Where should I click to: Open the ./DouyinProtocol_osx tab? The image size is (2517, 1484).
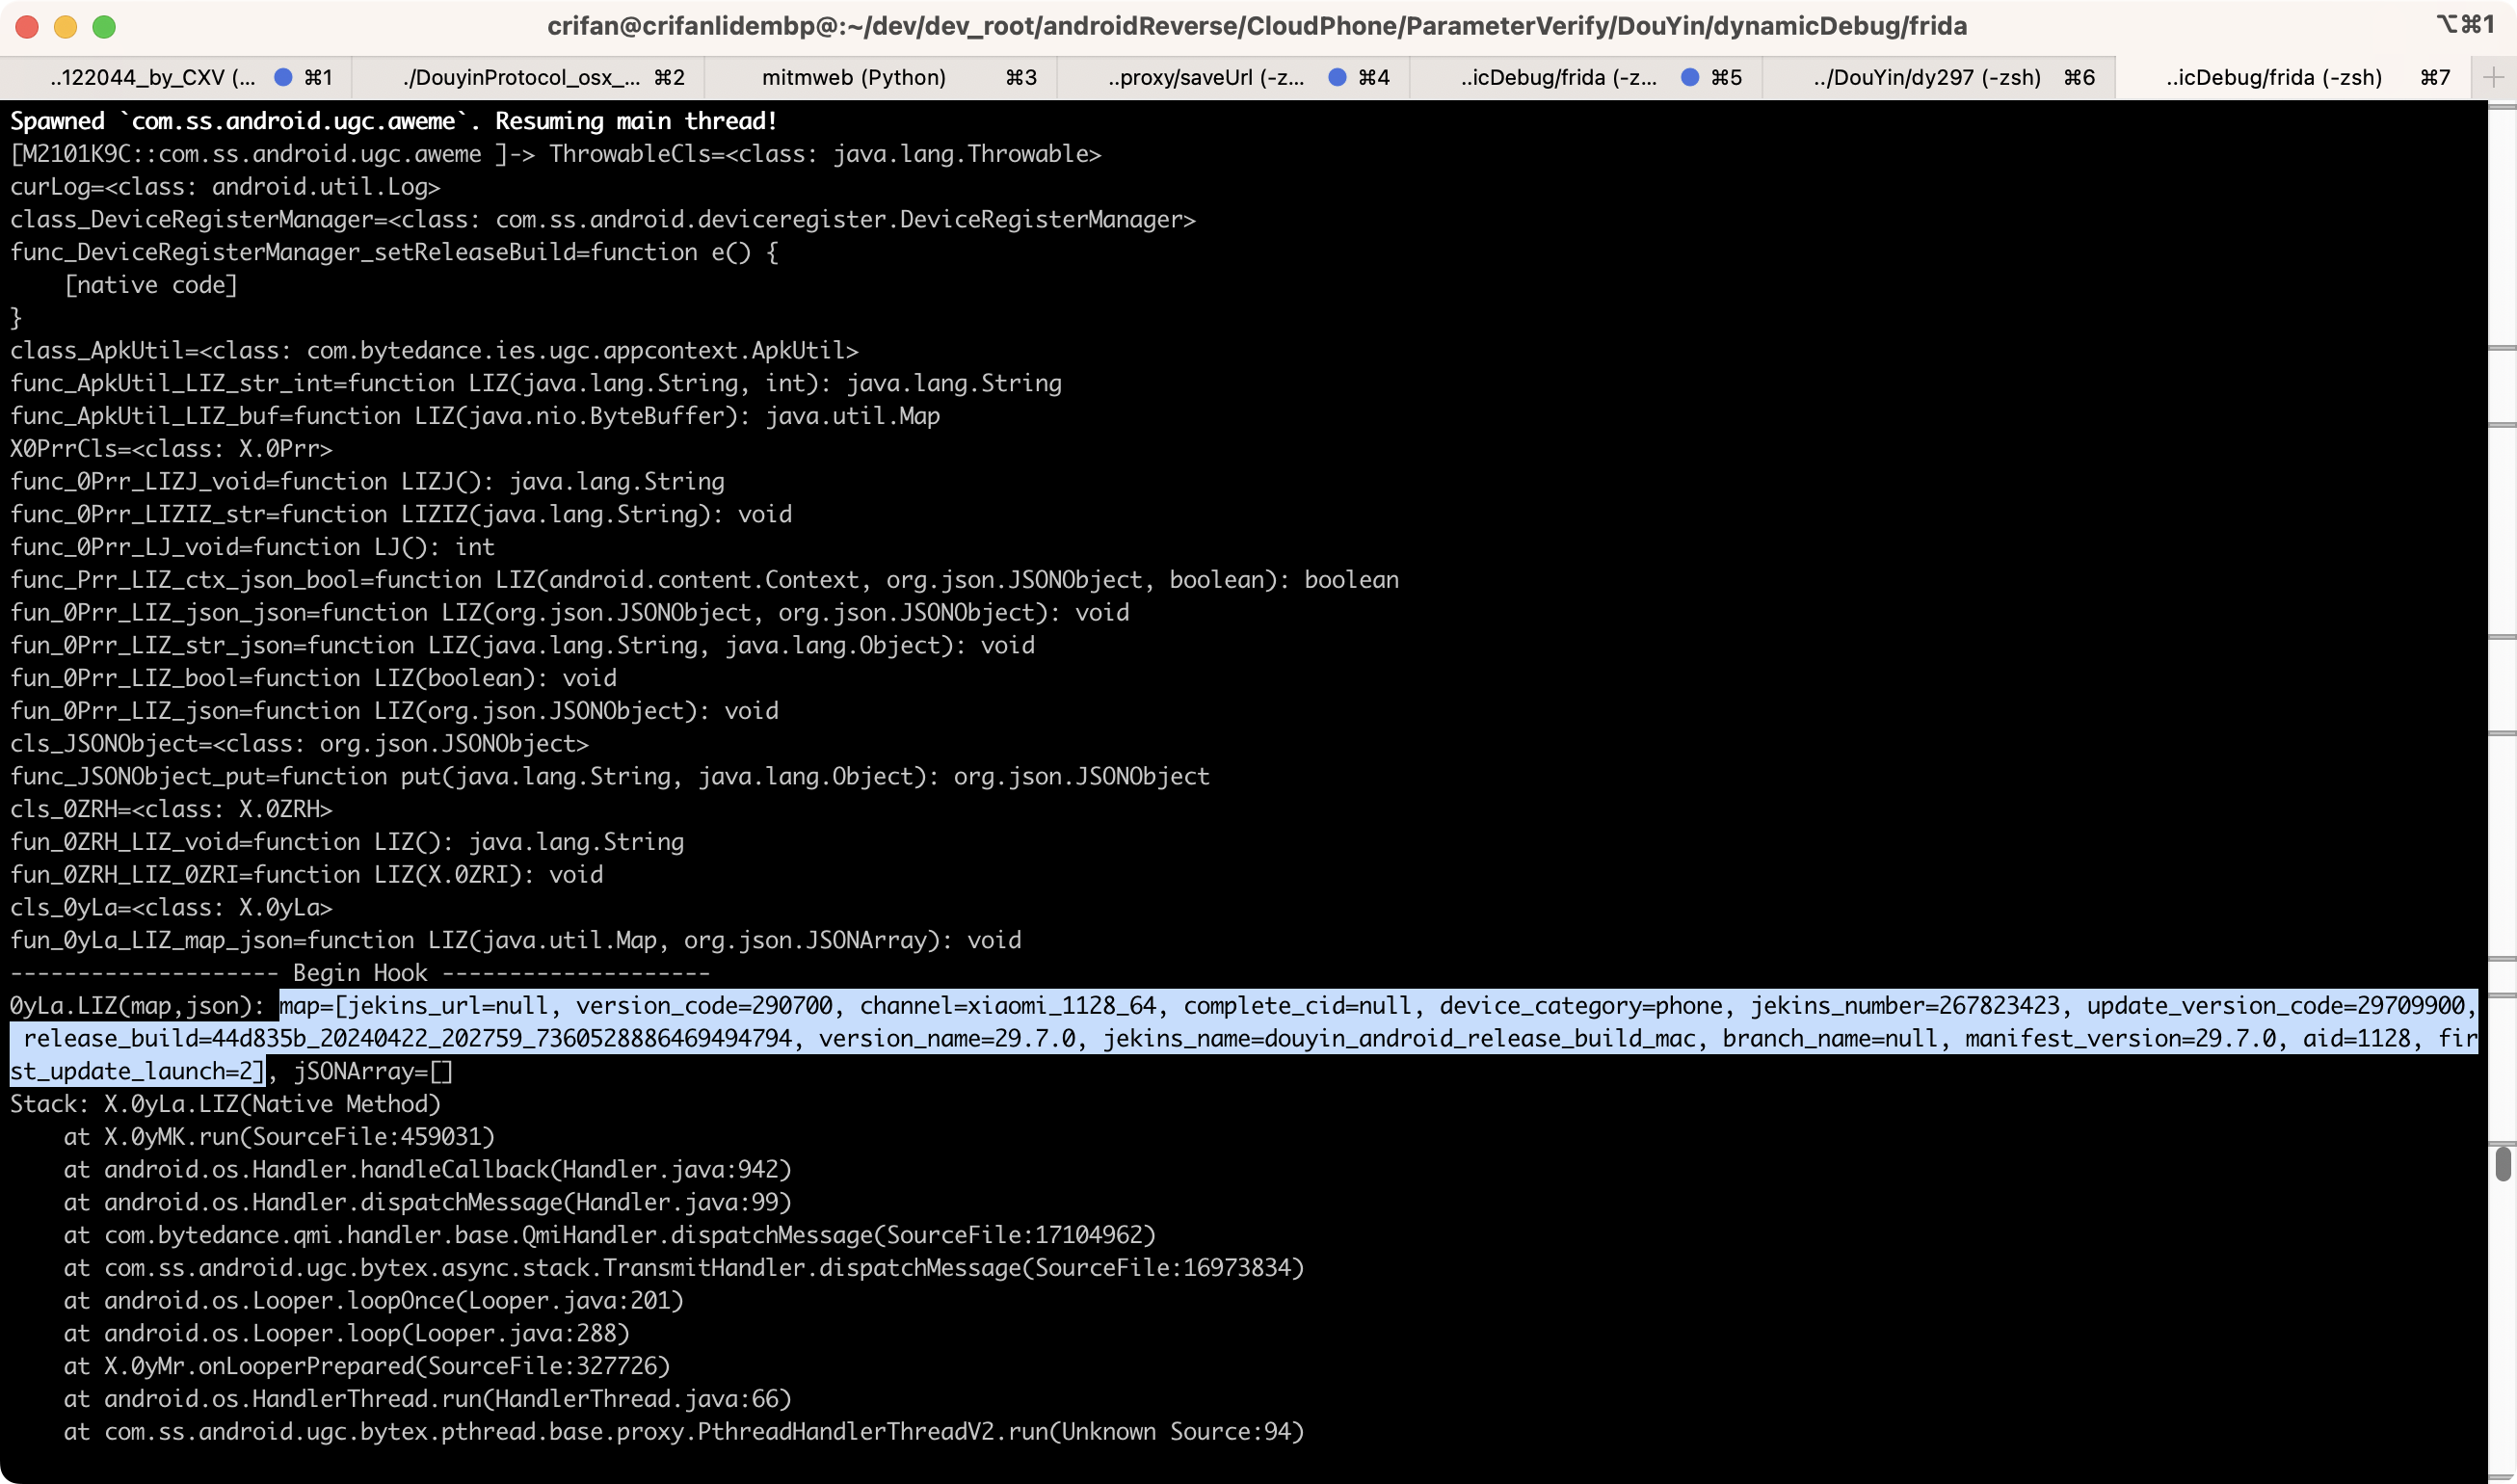point(528,78)
